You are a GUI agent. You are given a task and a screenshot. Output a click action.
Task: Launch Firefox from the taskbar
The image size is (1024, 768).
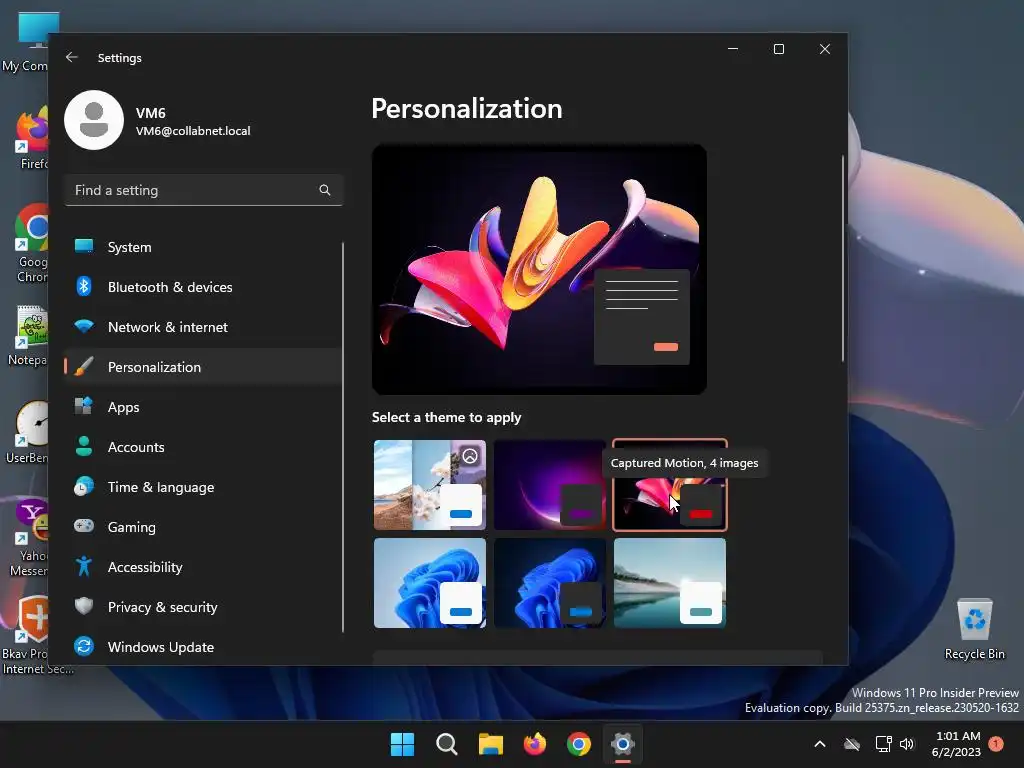point(535,744)
